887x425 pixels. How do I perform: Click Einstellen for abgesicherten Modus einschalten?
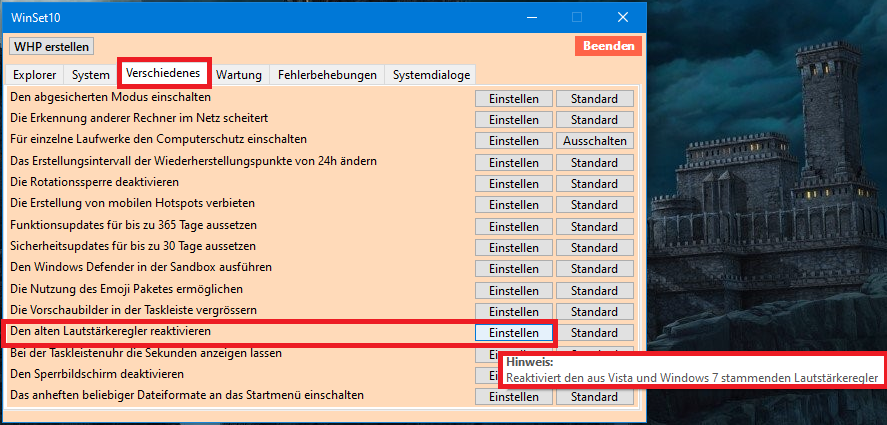point(514,98)
